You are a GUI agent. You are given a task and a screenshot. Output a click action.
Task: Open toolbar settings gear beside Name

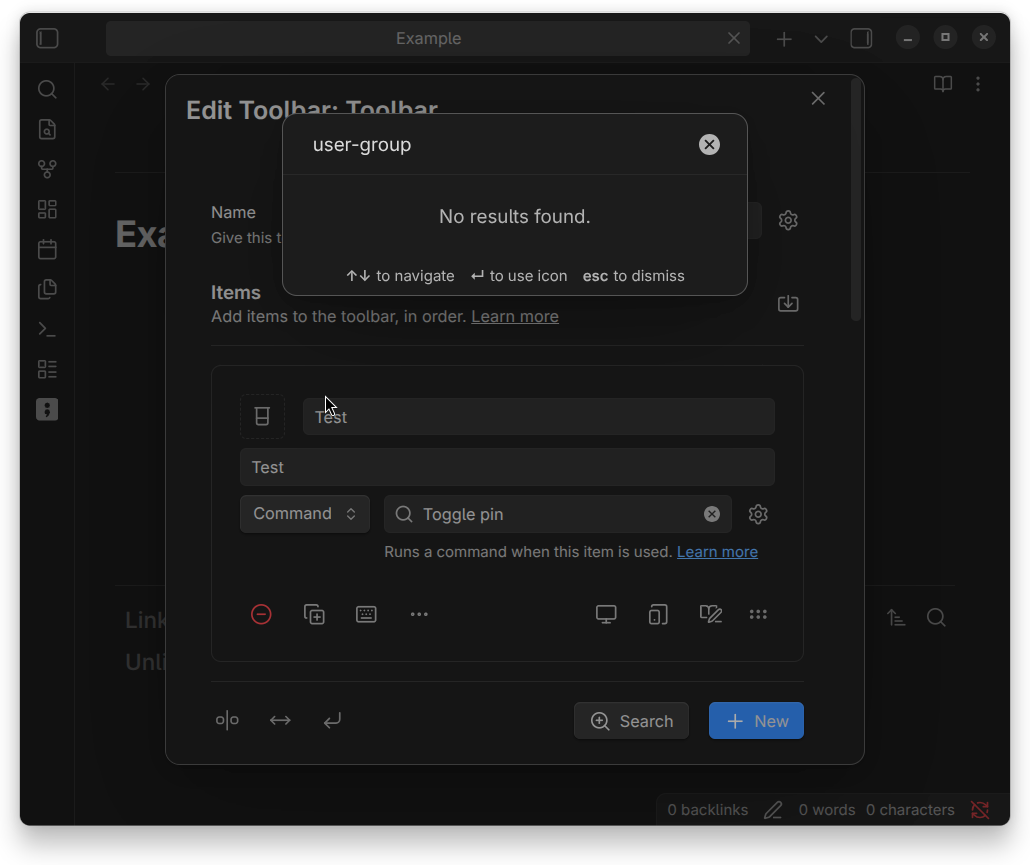point(788,220)
